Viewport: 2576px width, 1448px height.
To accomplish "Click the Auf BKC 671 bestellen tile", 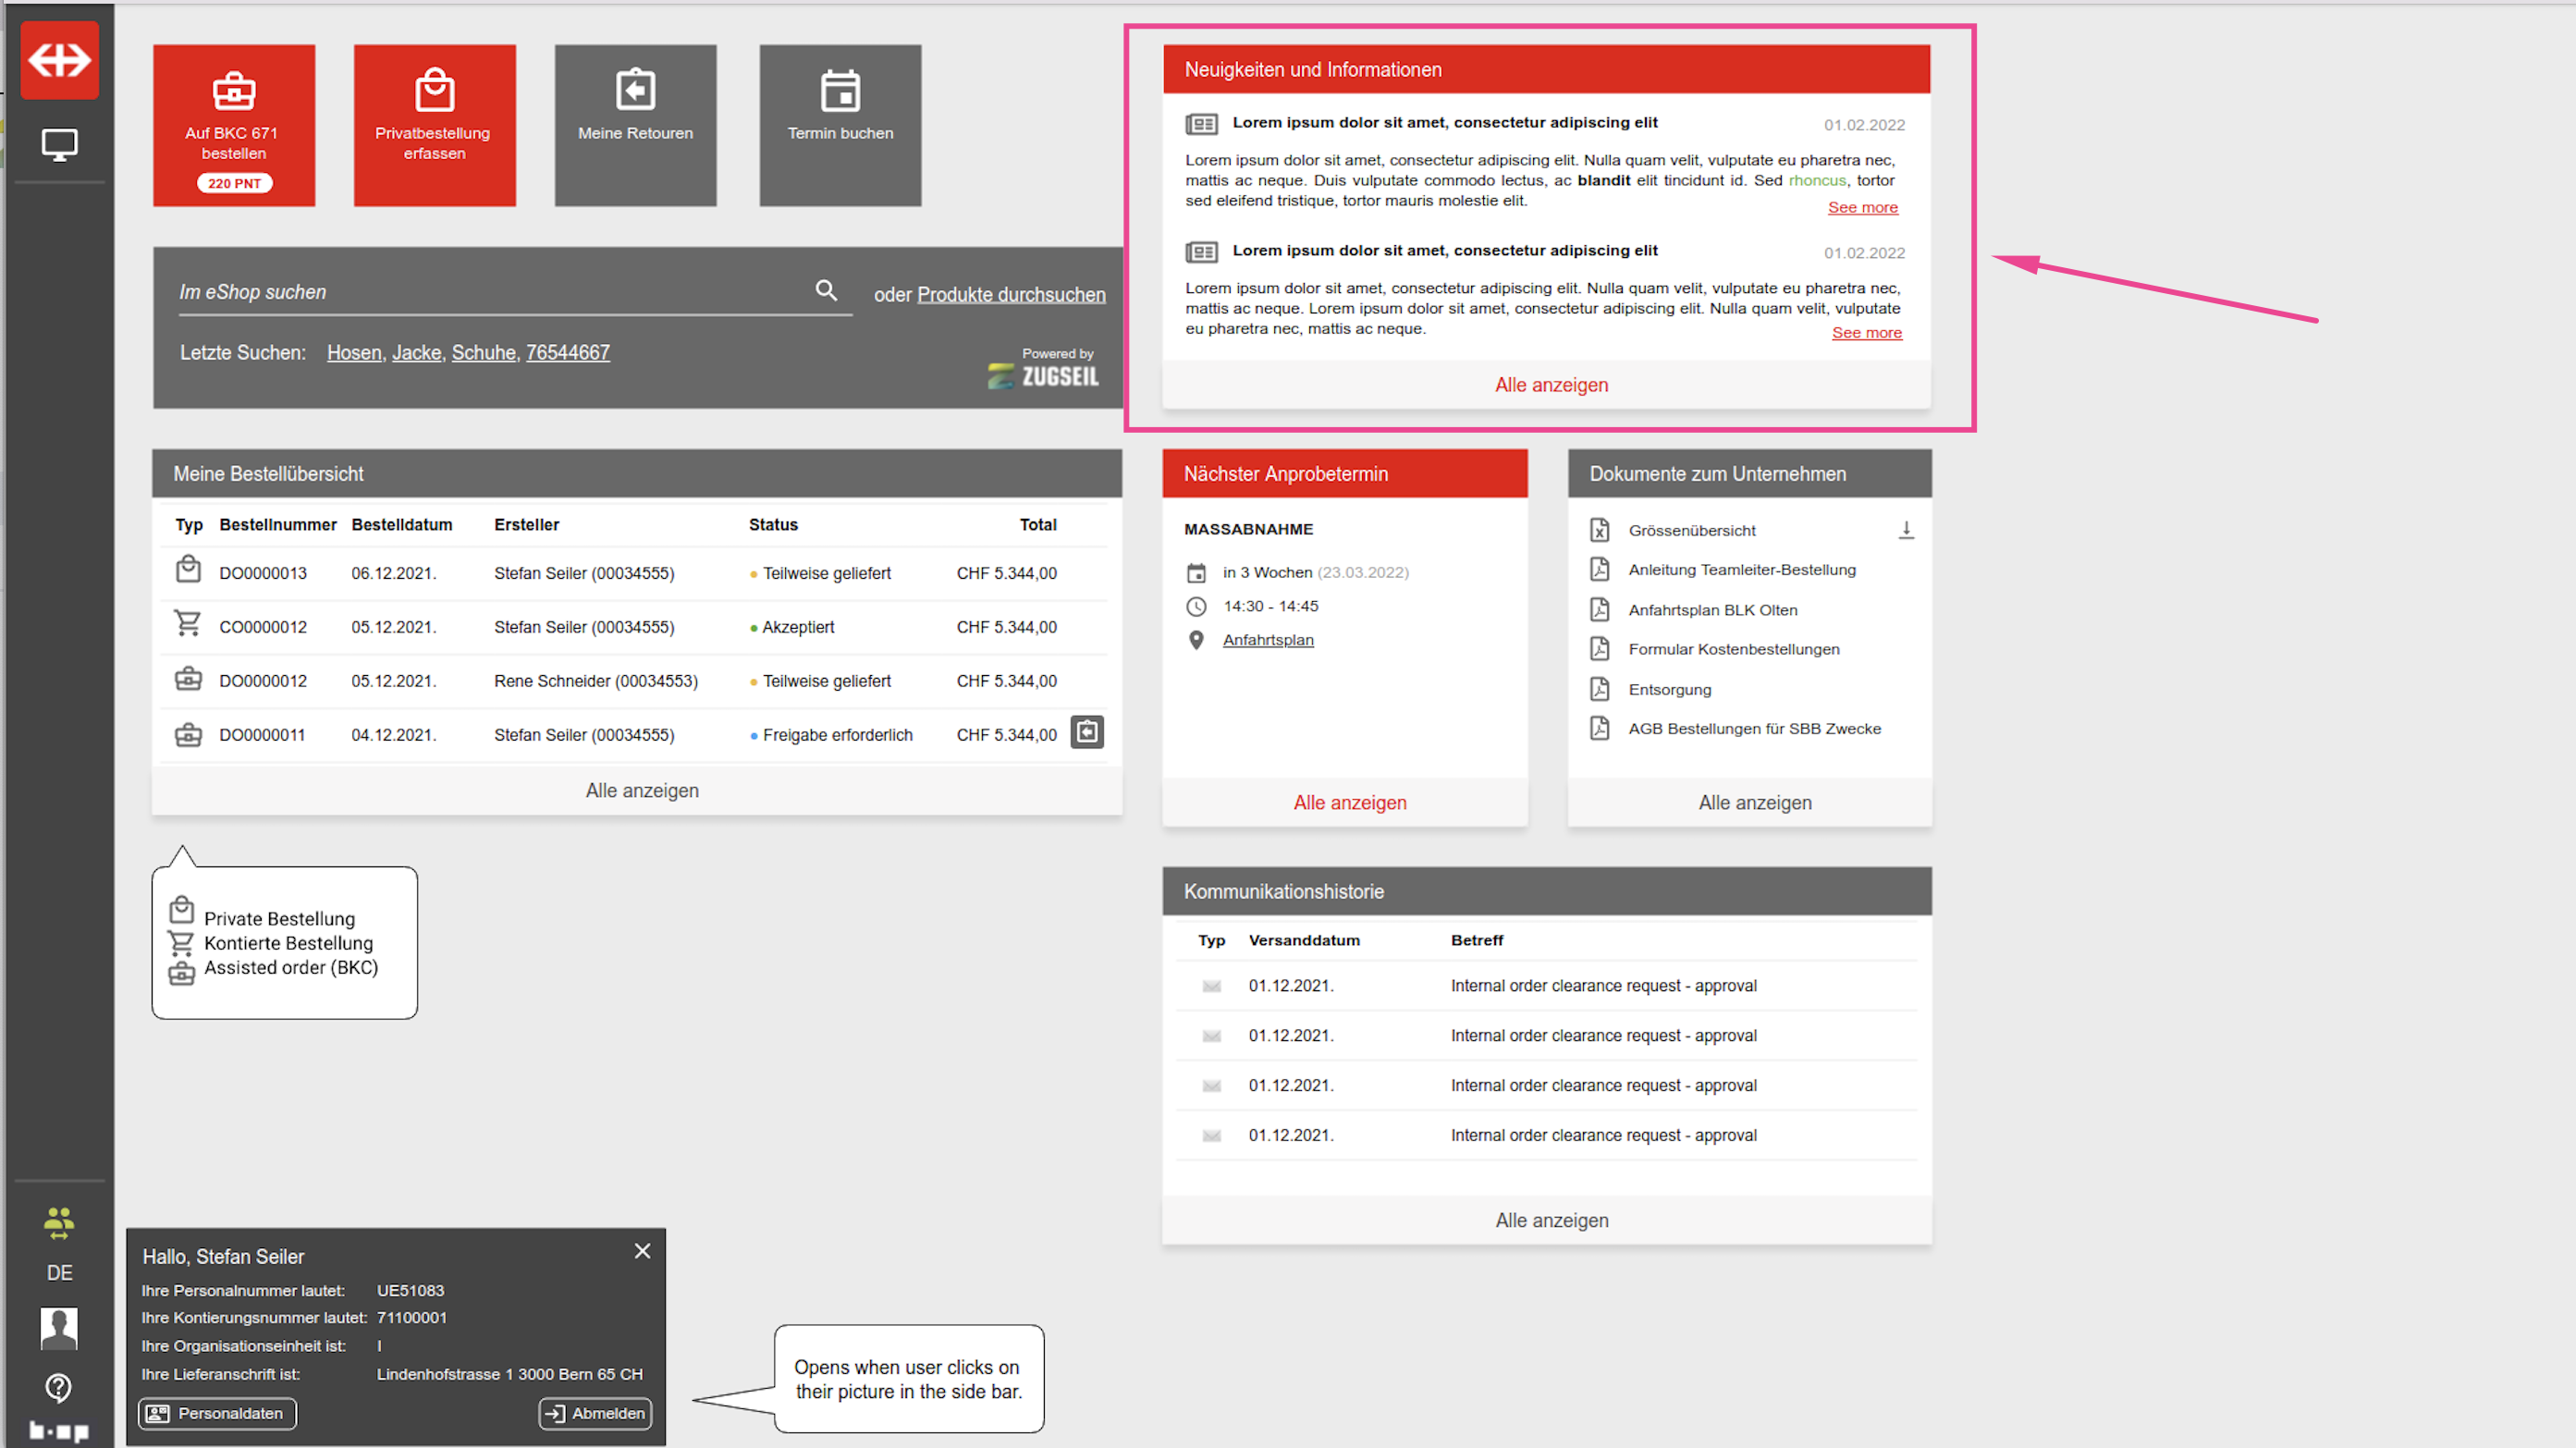I will click(x=233, y=125).
